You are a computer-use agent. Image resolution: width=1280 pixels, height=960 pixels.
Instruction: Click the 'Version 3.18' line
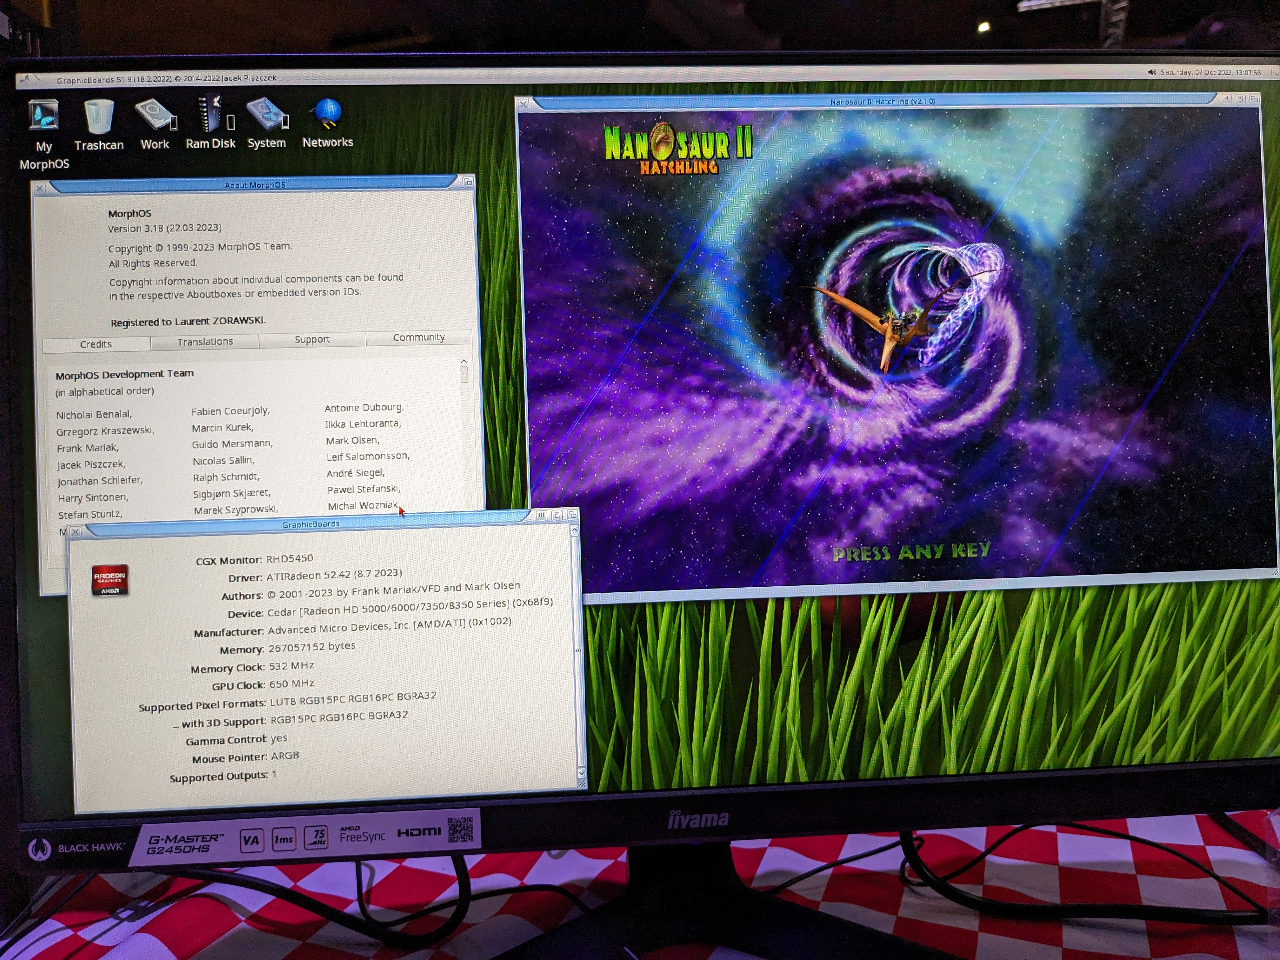pos(165,228)
